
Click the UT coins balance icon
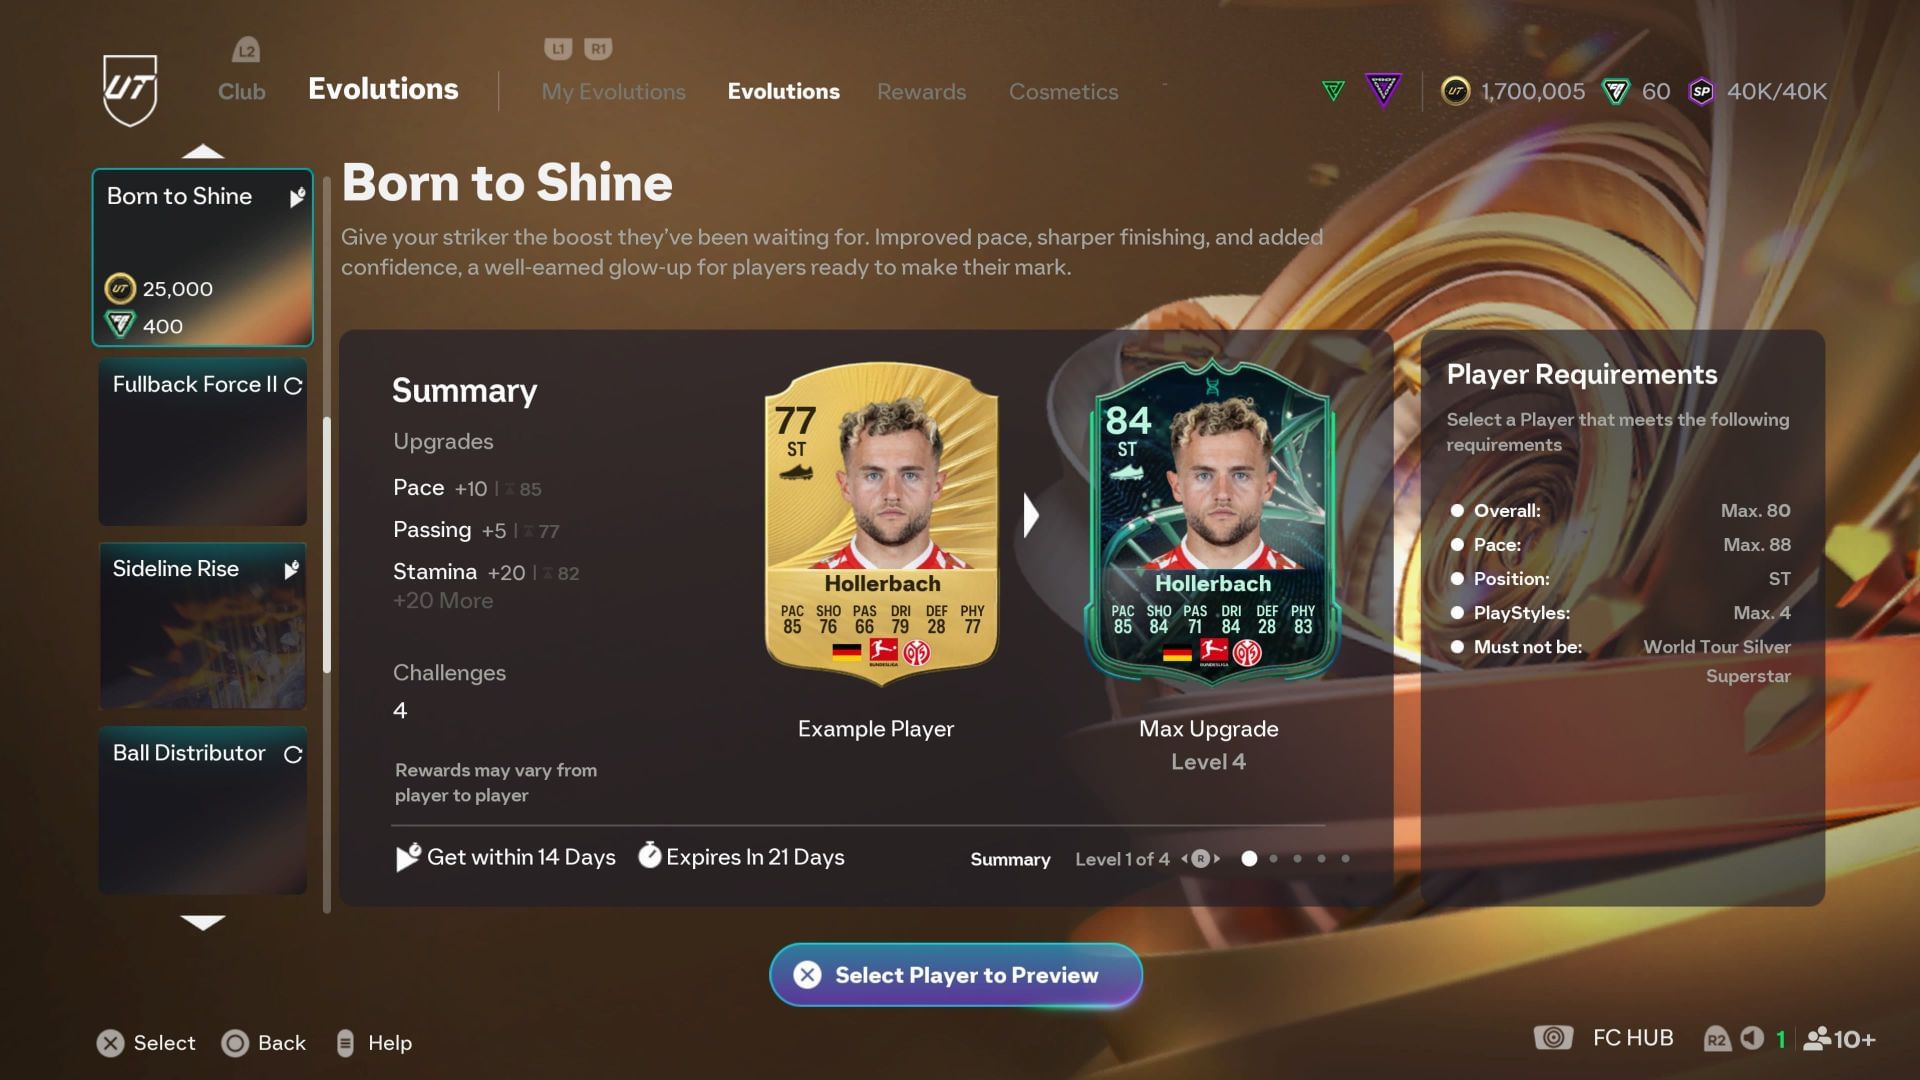pos(1455,91)
